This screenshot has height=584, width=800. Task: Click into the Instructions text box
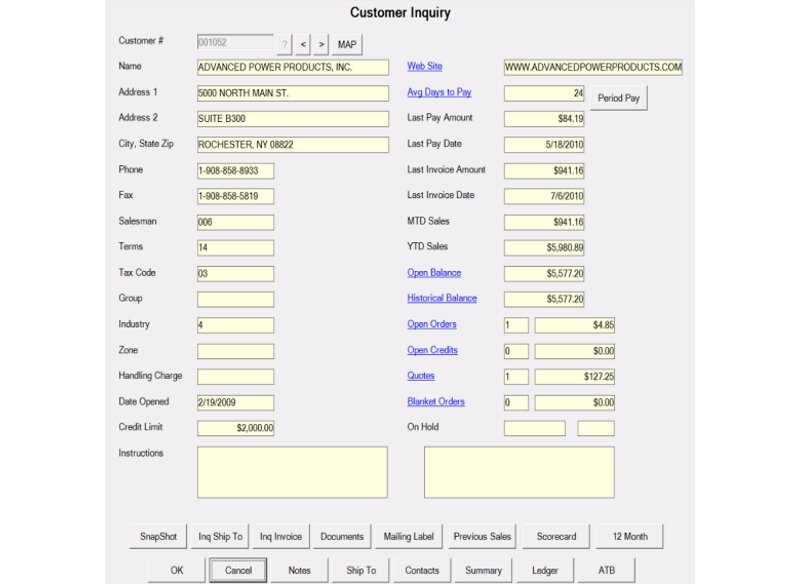(x=292, y=472)
